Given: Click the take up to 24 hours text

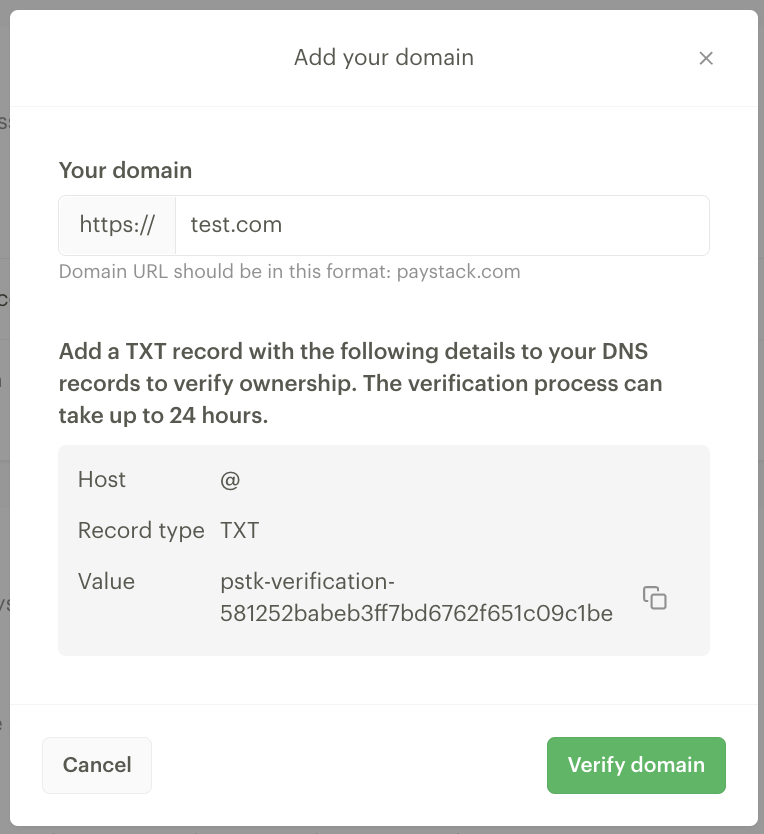Looking at the screenshot, I should (x=163, y=415).
